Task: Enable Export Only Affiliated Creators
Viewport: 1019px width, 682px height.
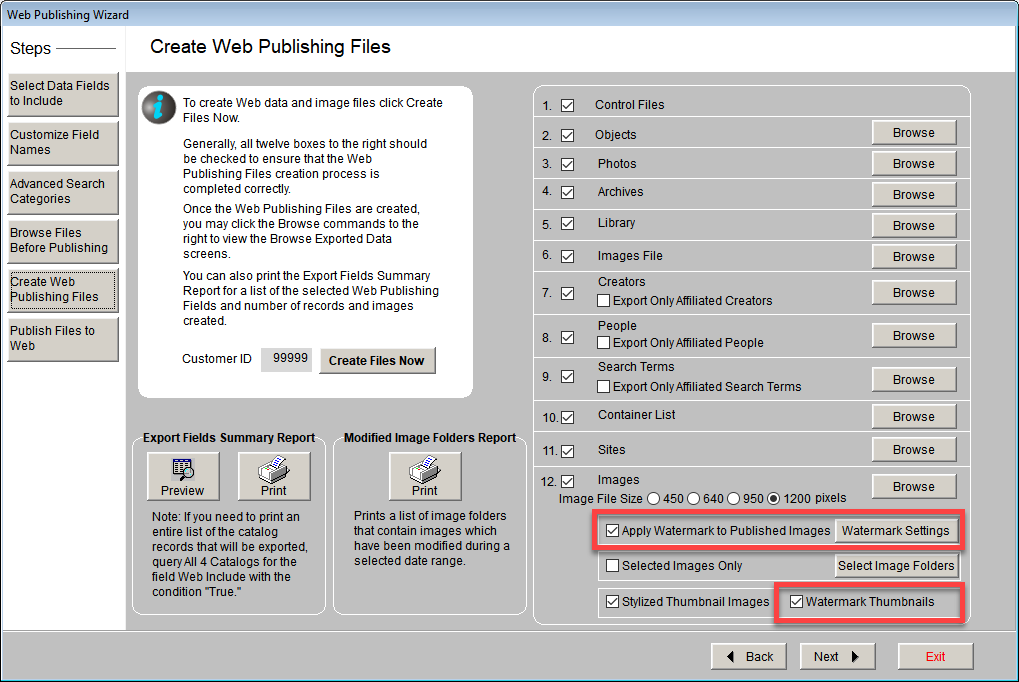Action: point(604,300)
